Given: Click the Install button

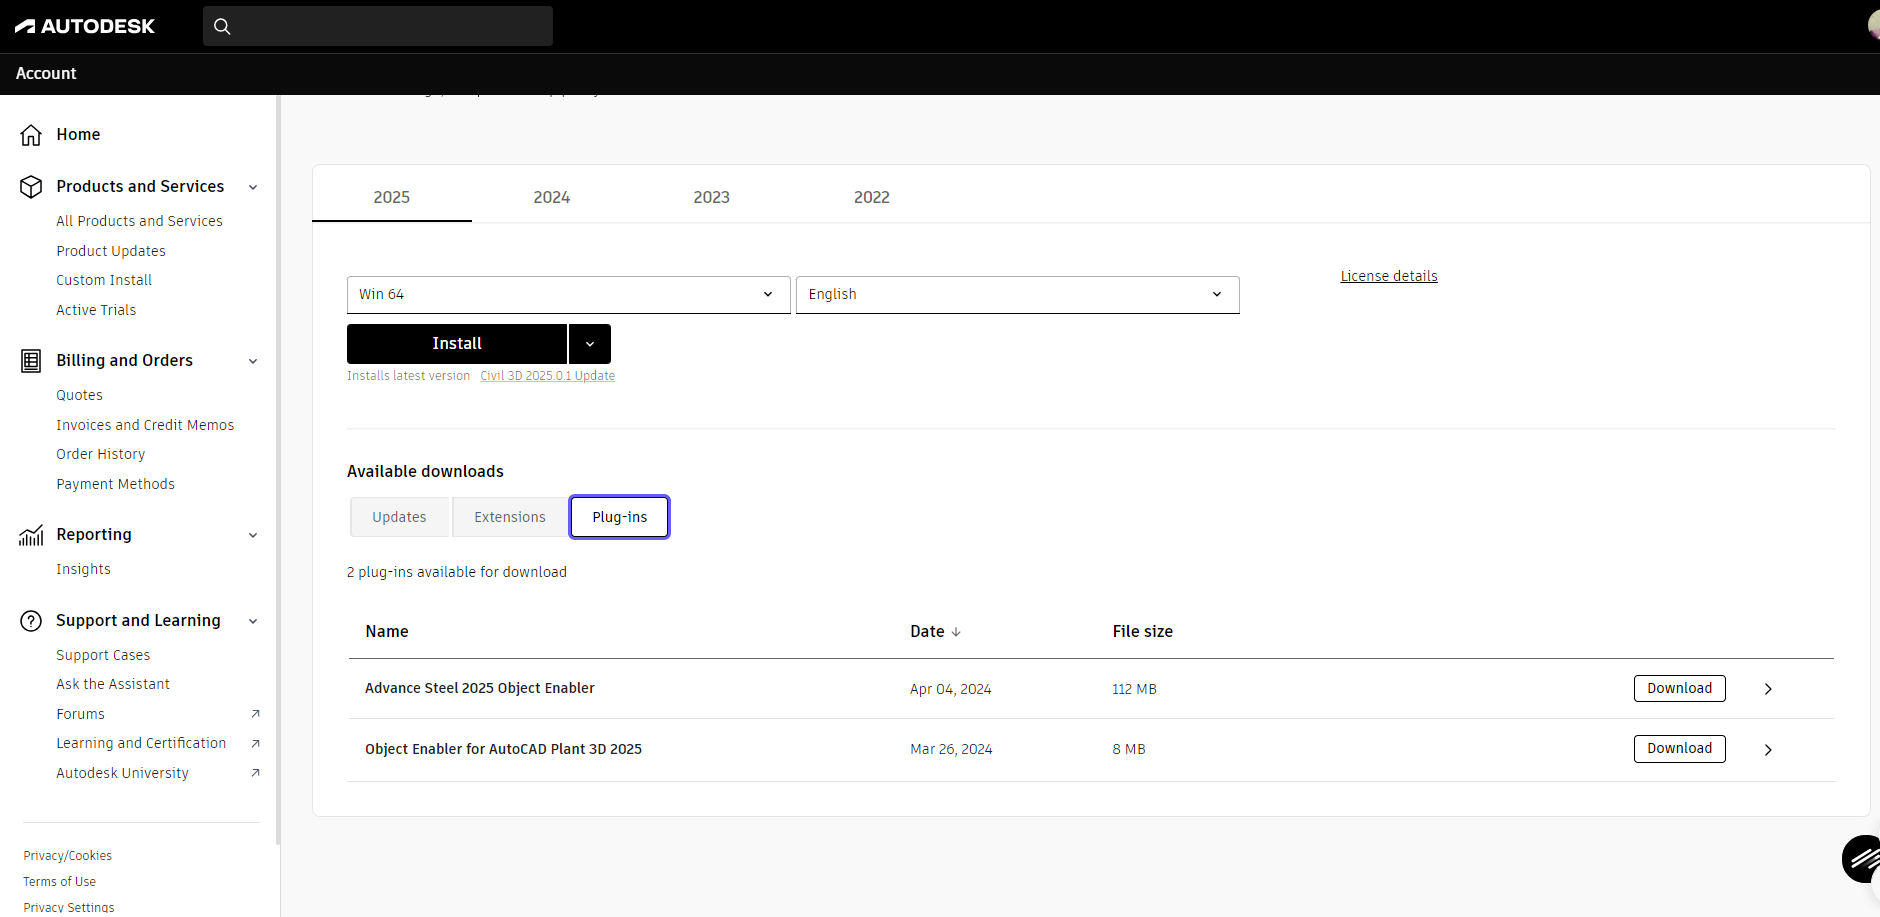Looking at the screenshot, I should 457,344.
